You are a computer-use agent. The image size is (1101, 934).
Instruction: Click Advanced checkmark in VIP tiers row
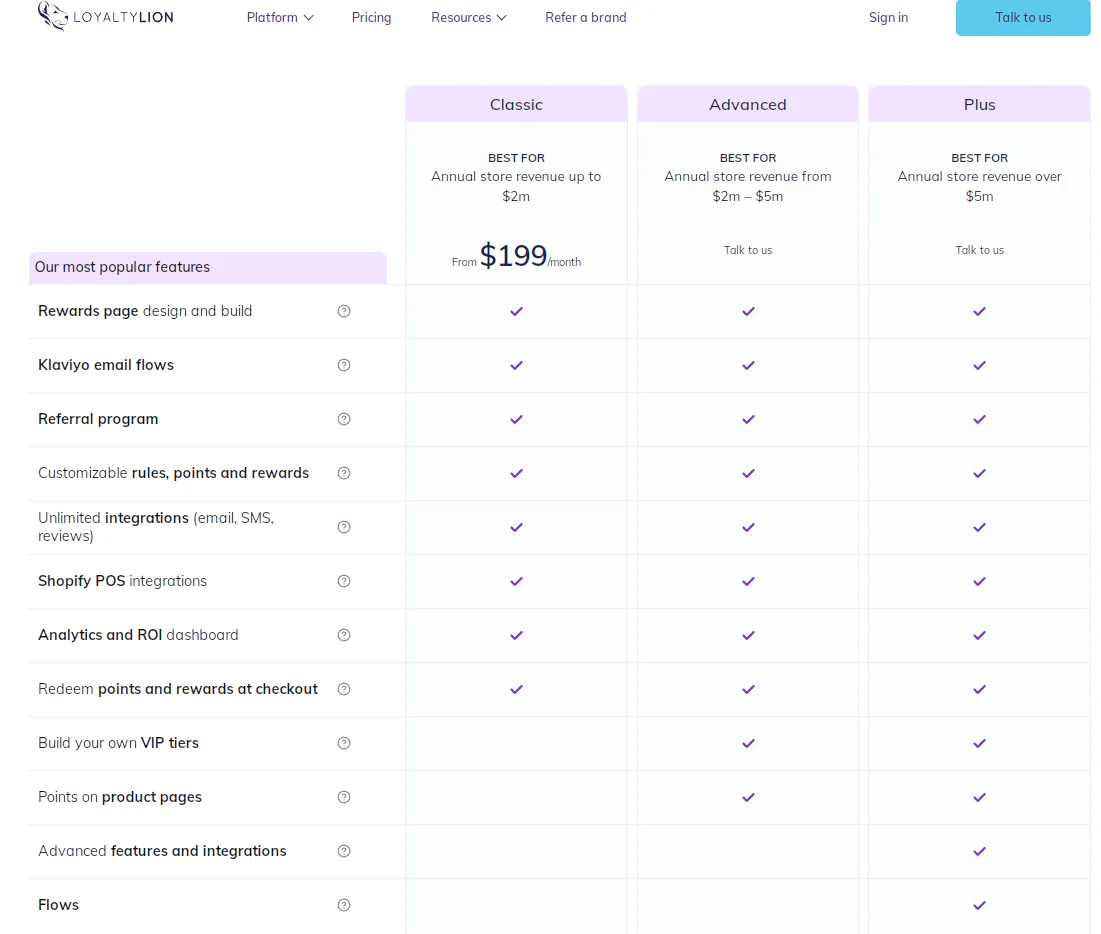click(x=749, y=744)
